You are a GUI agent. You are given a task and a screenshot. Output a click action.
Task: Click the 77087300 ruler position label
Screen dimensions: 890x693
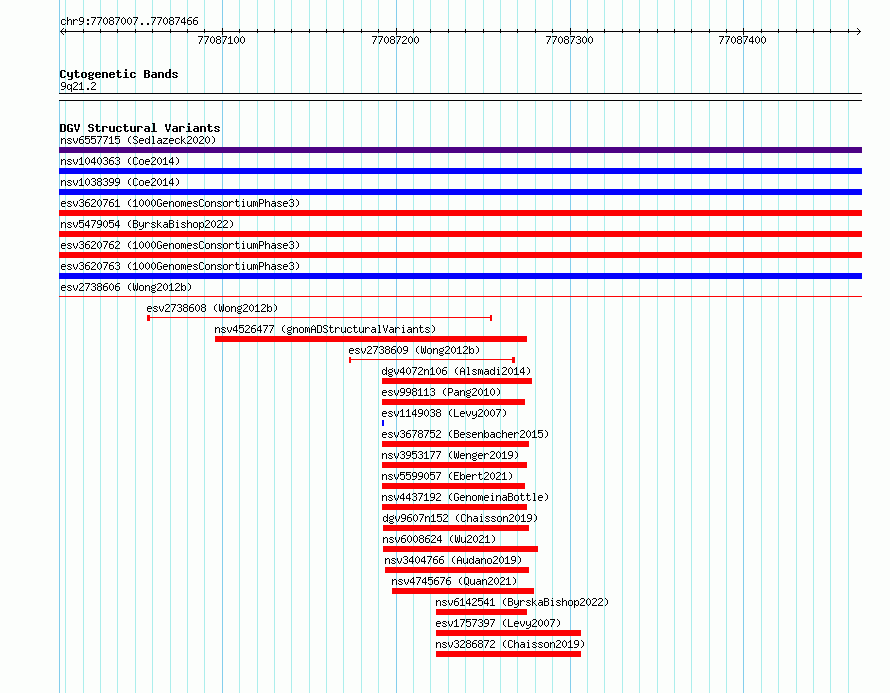tap(569, 40)
